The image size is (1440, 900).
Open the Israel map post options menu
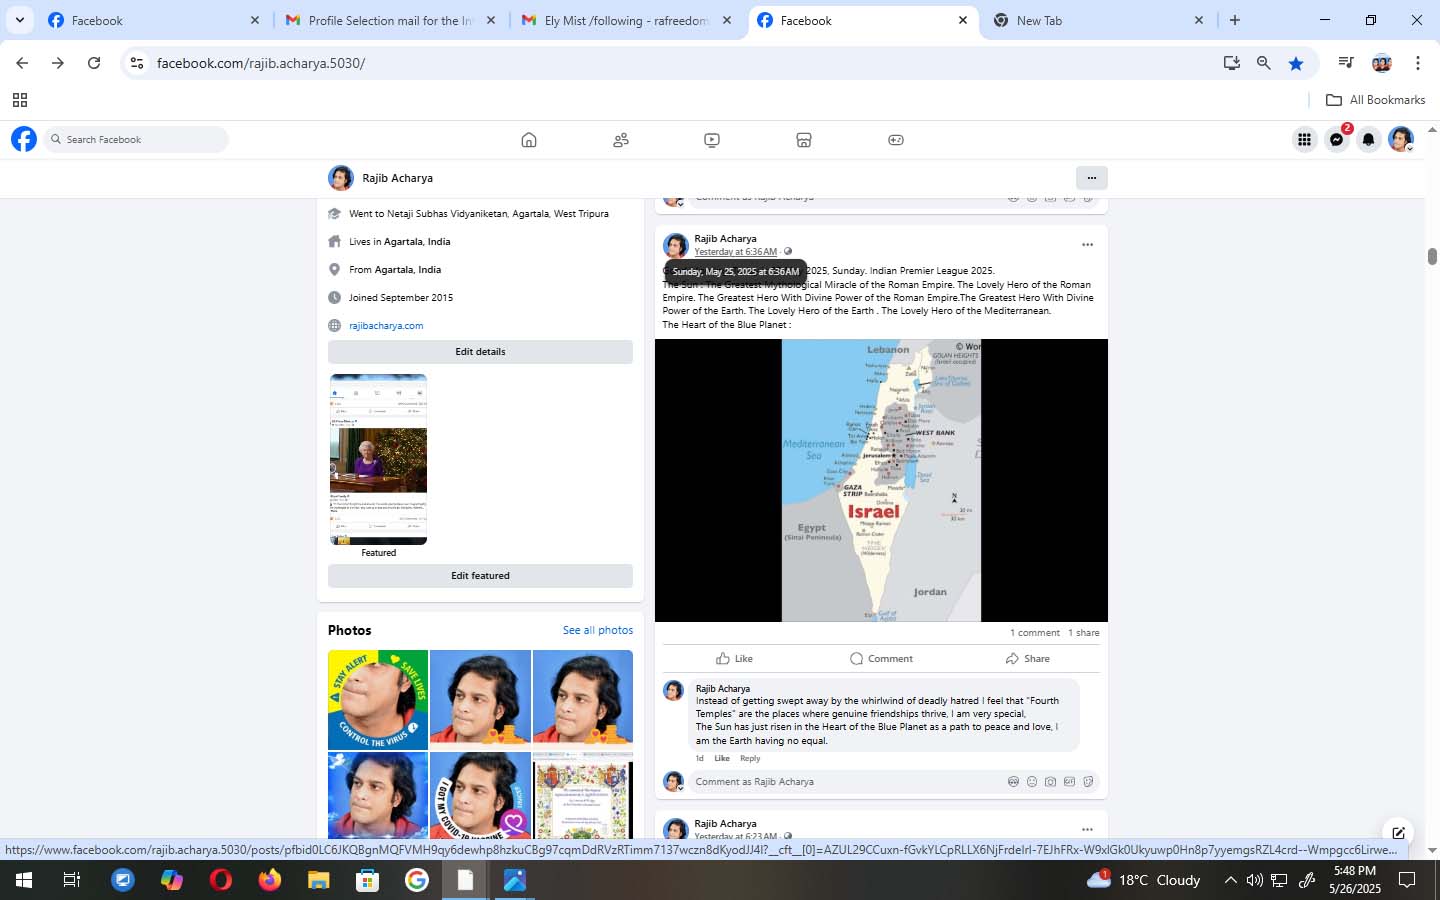tap(1087, 244)
